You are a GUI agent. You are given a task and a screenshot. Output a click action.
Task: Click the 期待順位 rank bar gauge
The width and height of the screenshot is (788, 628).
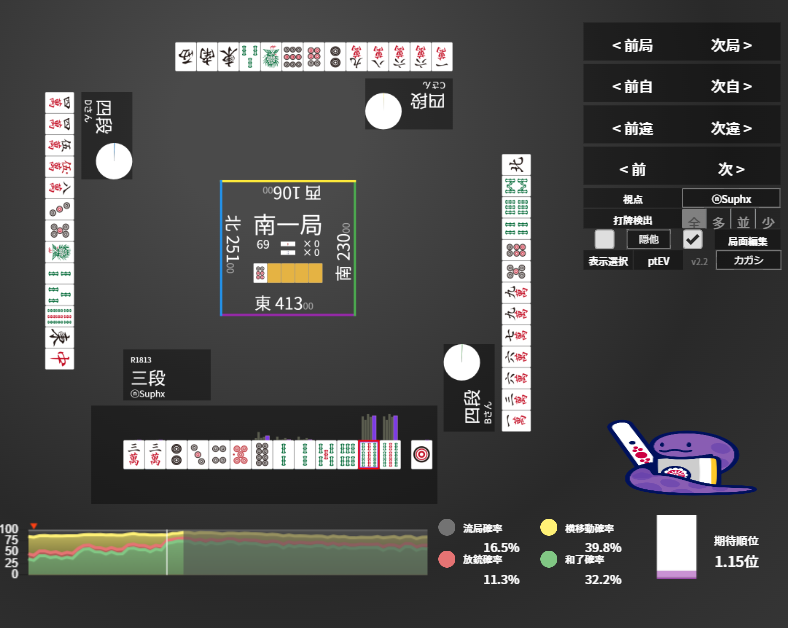pyautogui.click(x=676, y=547)
